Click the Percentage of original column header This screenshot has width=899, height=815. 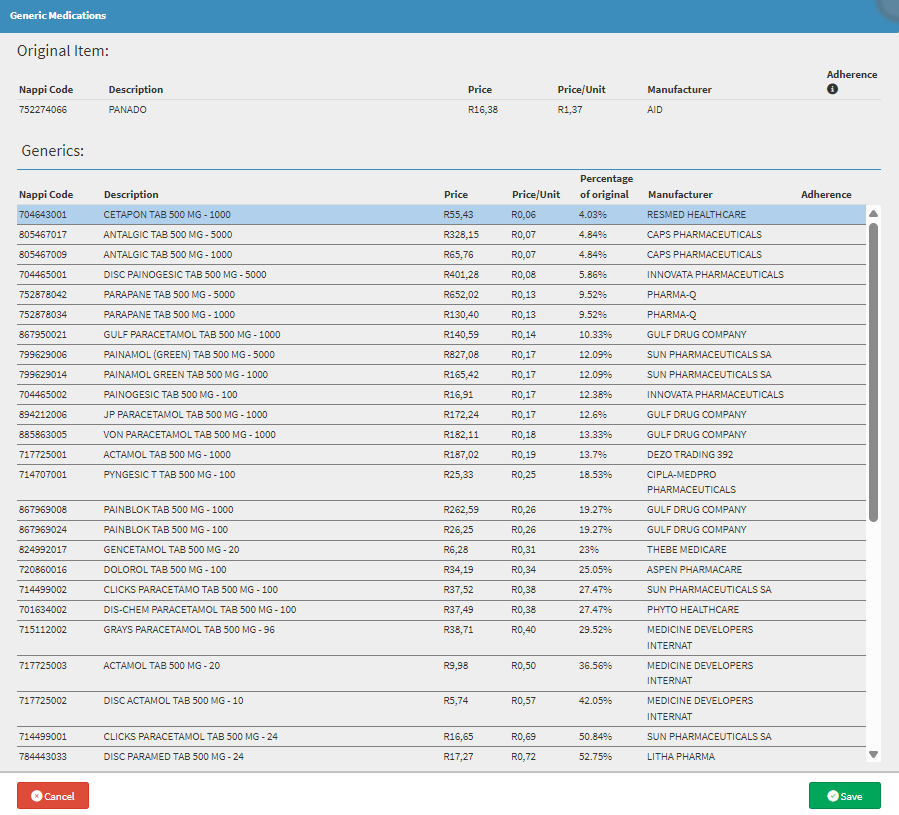point(604,187)
